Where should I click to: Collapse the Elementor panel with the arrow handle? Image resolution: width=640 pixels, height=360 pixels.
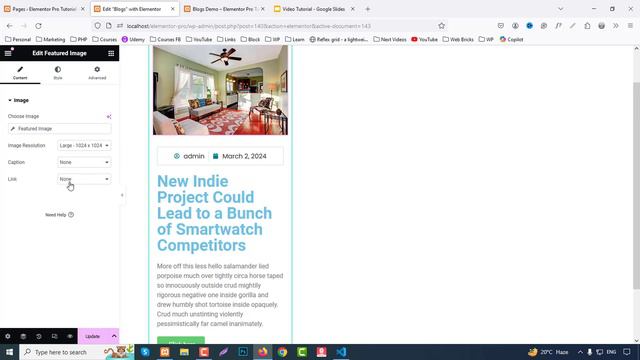pyautogui.click(x=122, y=195)
